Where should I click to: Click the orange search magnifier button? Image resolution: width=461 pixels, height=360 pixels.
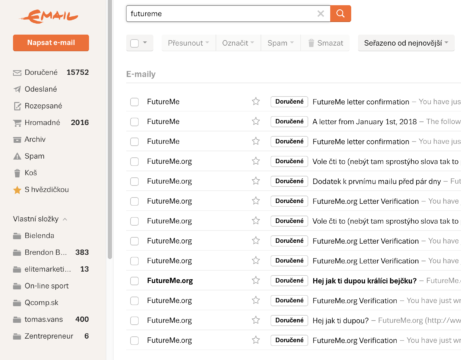pos(340,14)
